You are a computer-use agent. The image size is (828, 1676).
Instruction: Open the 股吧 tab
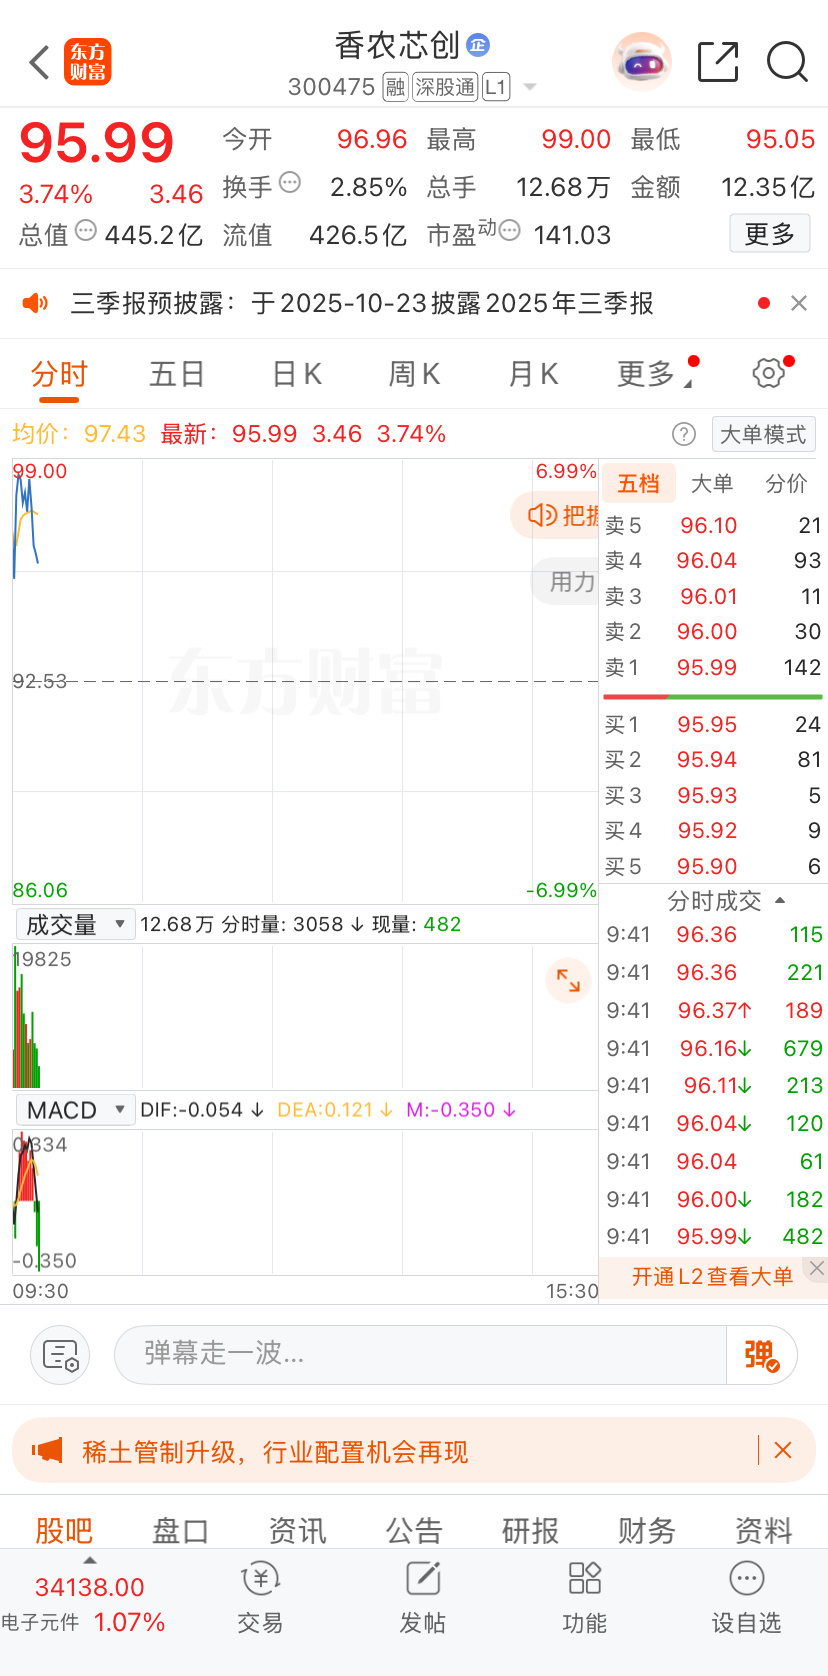pos(64,1530)
